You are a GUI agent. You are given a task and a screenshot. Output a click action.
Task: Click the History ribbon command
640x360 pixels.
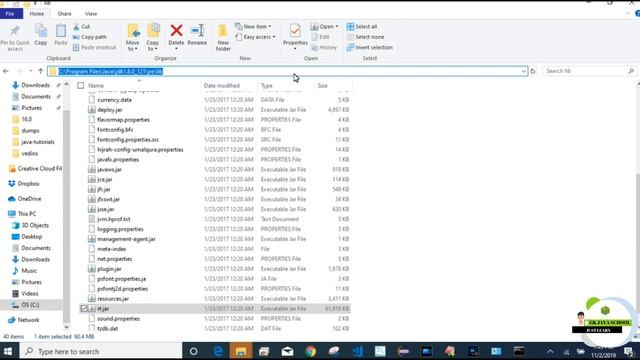coord(324,47)
